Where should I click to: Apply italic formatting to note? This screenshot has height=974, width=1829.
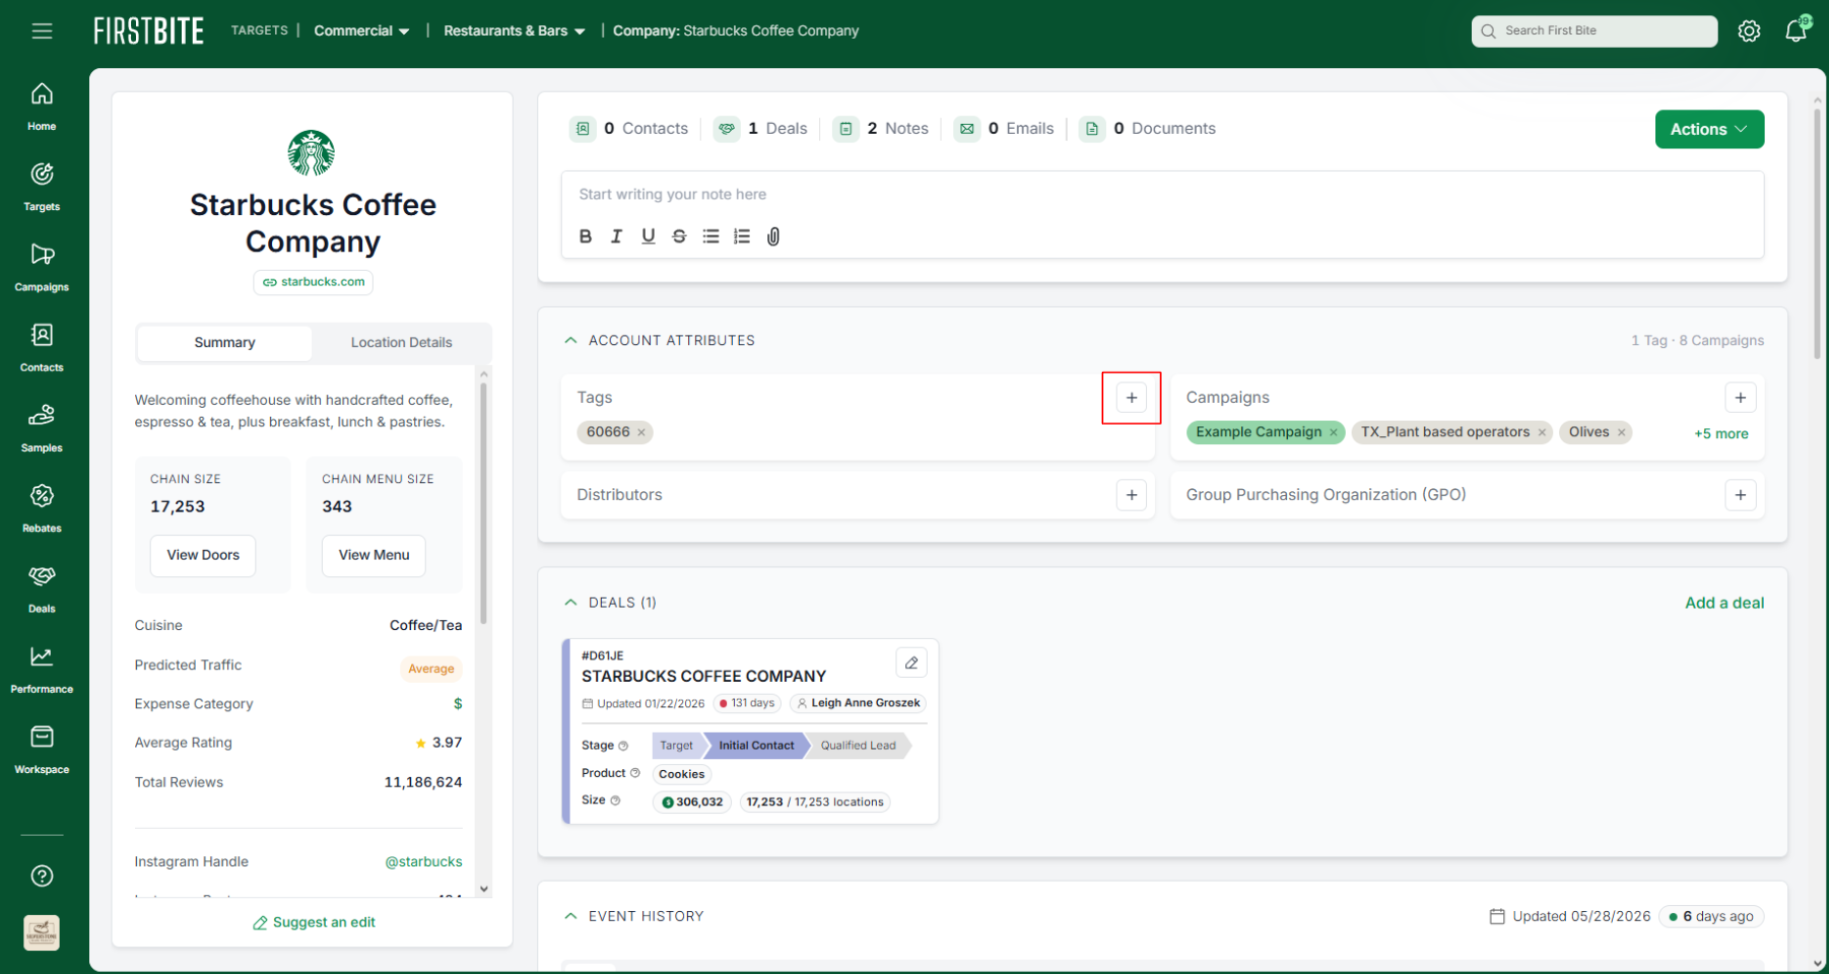pos(617,236)
